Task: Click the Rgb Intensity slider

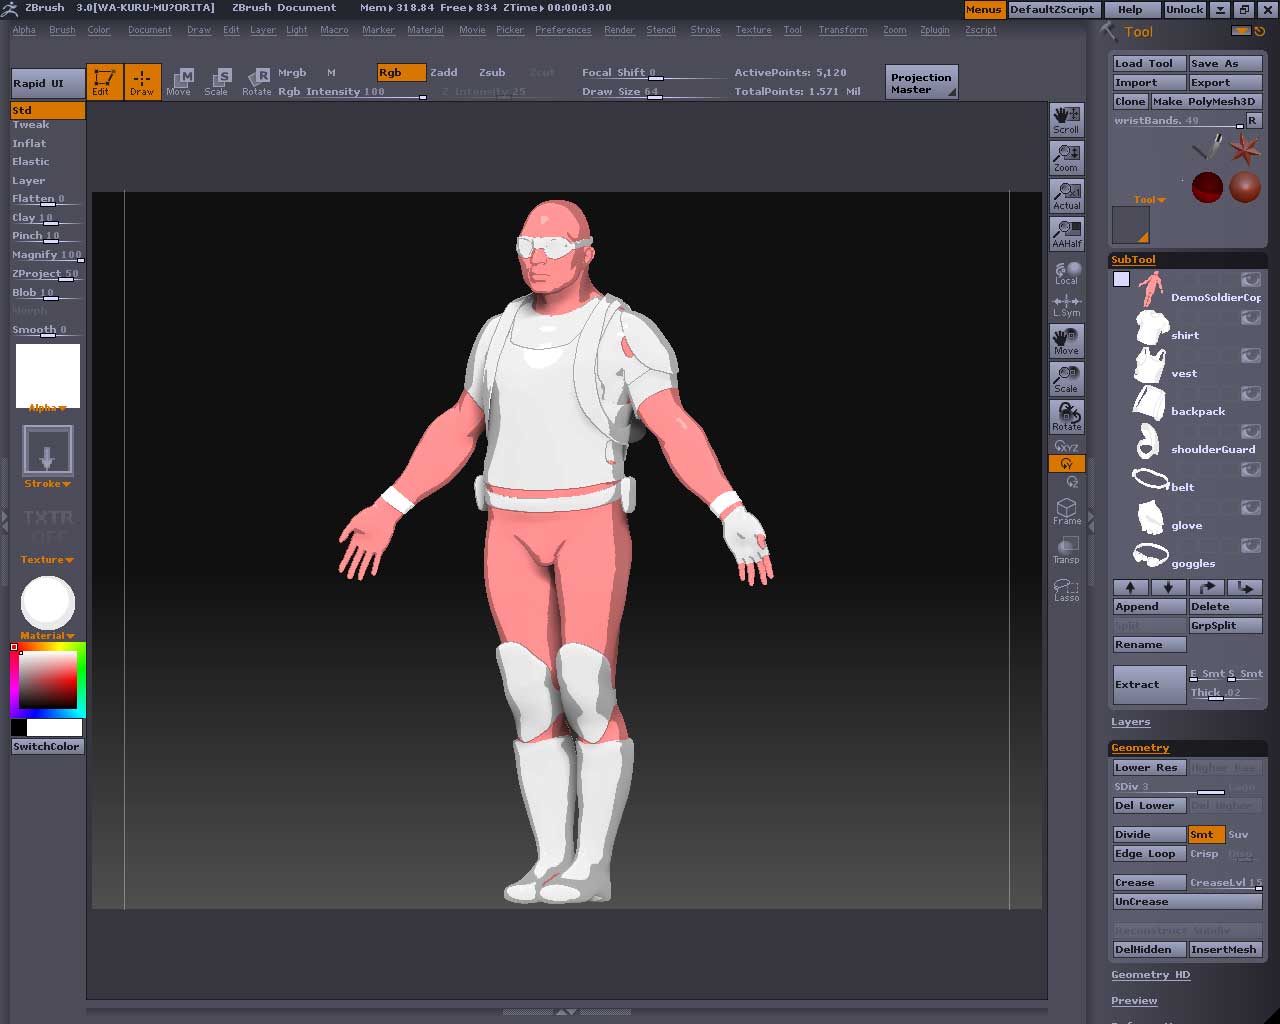Action: pos(351,92)
